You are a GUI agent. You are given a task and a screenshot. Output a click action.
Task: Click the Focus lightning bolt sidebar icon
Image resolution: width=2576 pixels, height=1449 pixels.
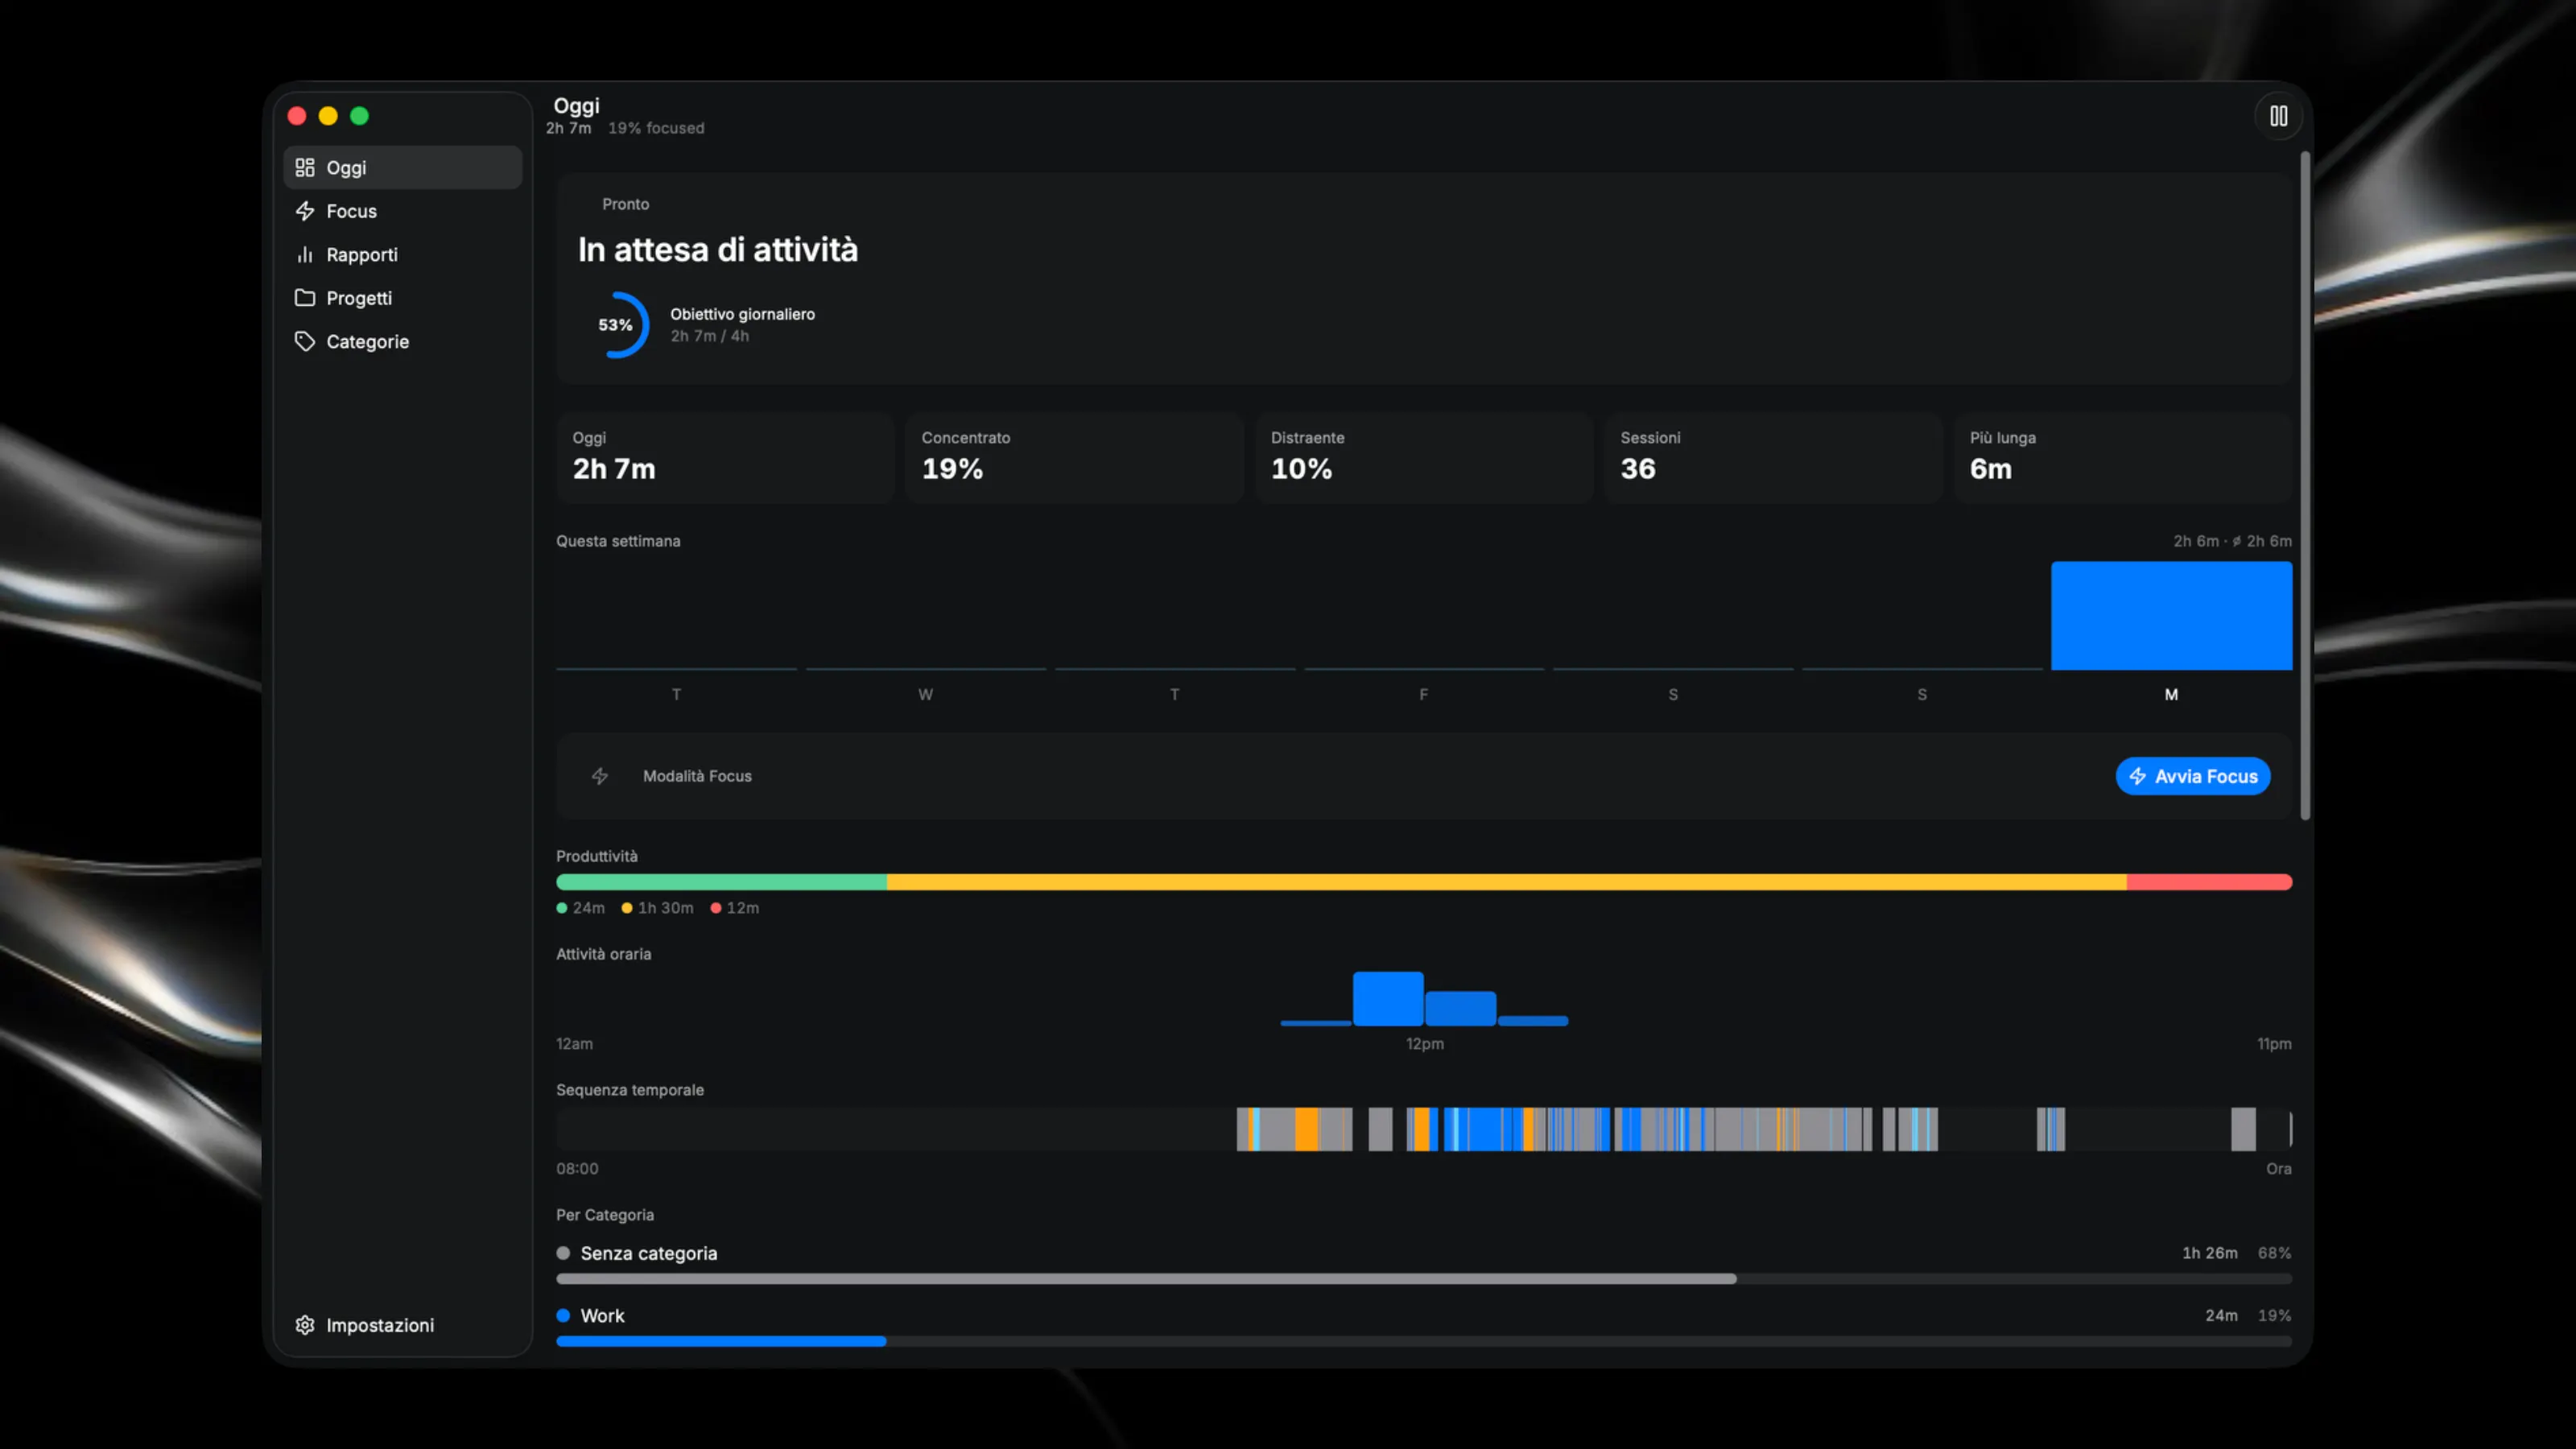pyautogui.click(x=305, y=211)
